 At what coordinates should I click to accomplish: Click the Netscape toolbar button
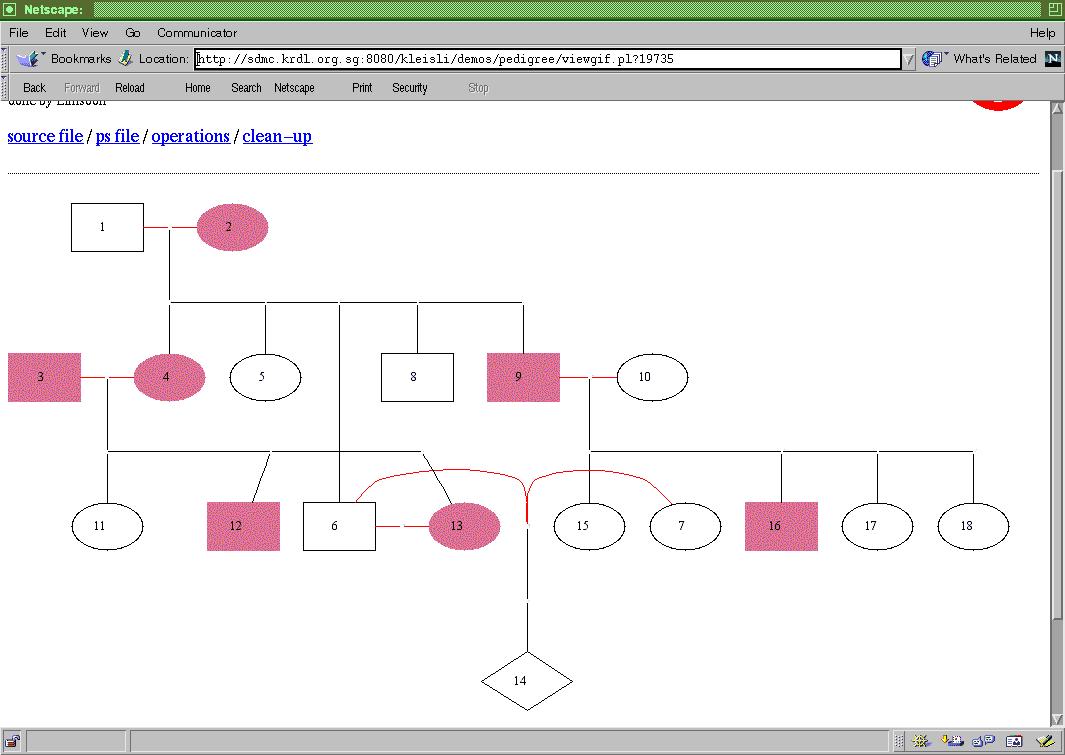point(294,88)
